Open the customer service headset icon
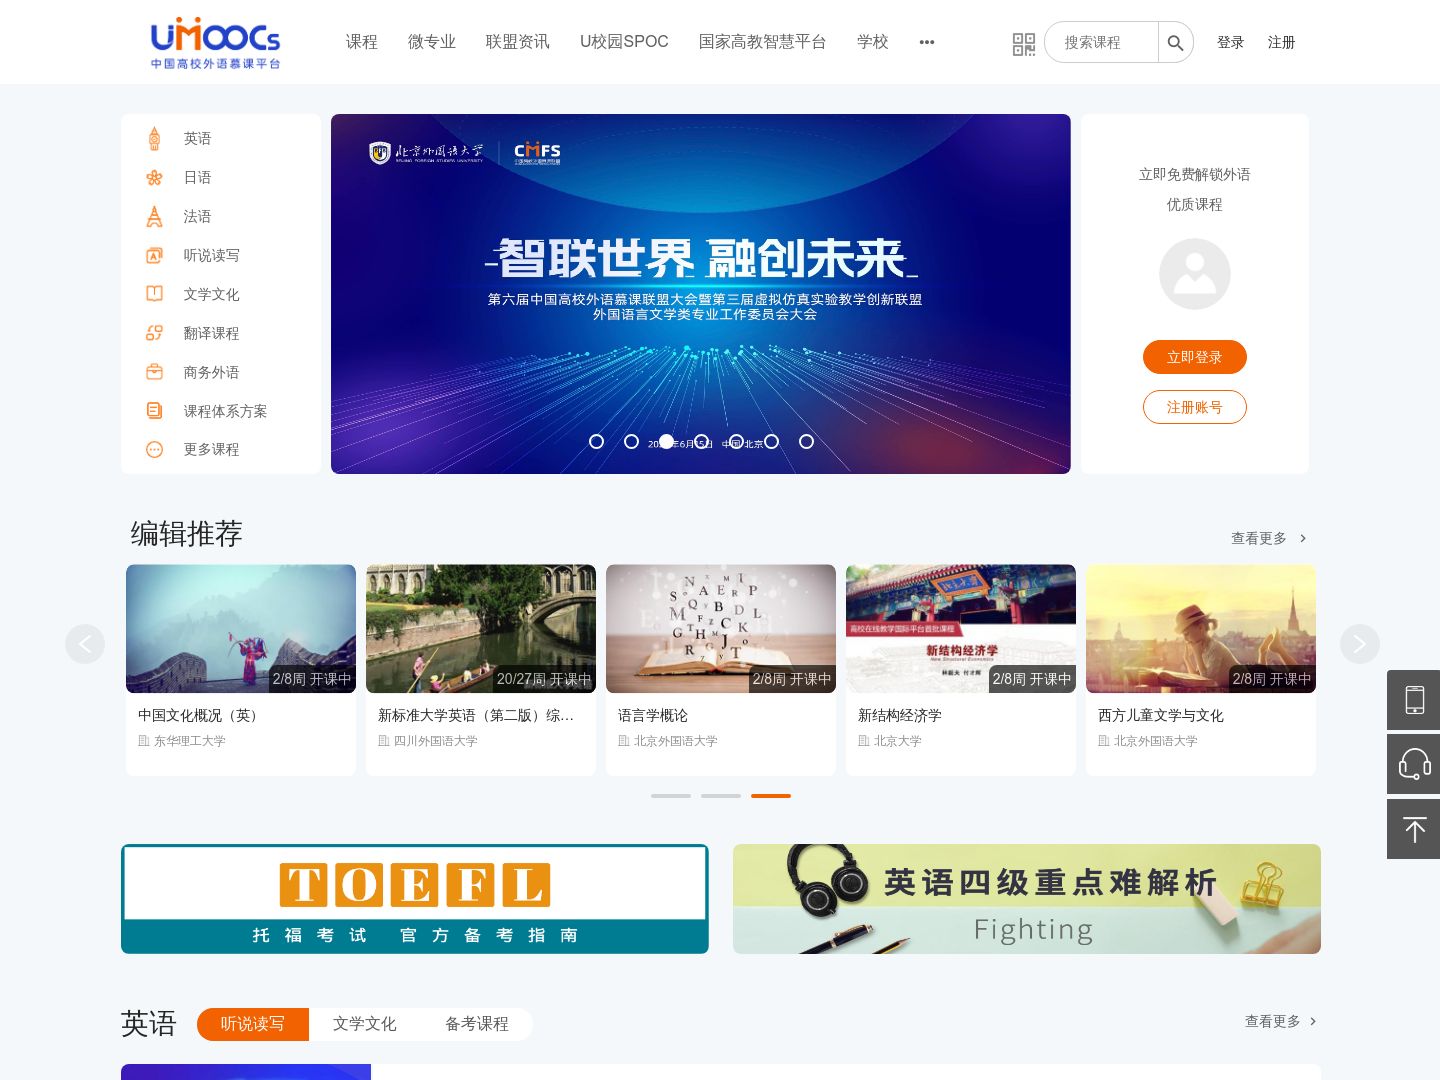This screenshot has width=1440, height=1080. pyautogui.click(x=1414, y=764)
